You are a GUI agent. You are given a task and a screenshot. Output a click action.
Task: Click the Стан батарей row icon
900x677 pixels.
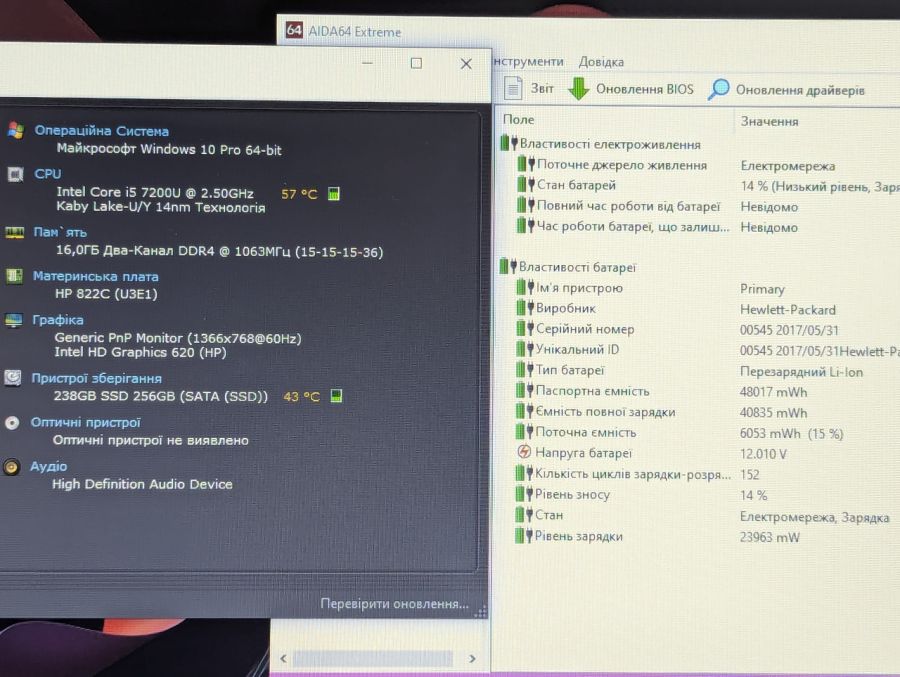[x=526, y=184]
